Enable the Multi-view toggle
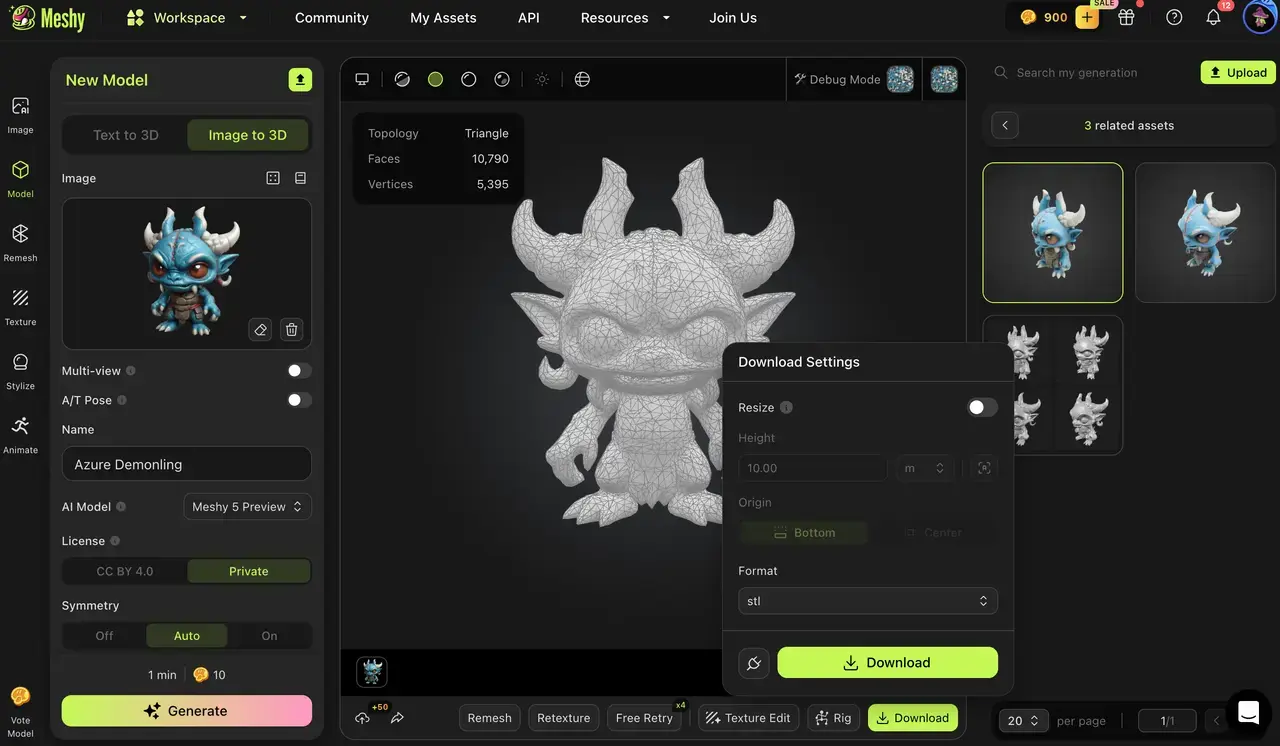 (x=299, y=371)
